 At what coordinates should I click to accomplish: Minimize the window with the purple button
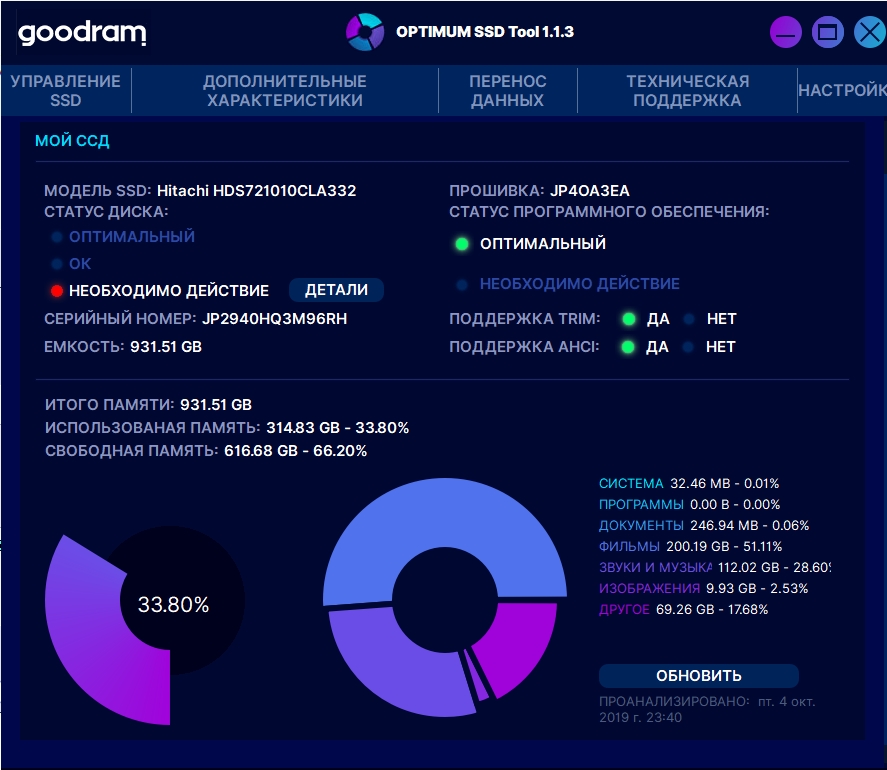(x=785, y=32)
